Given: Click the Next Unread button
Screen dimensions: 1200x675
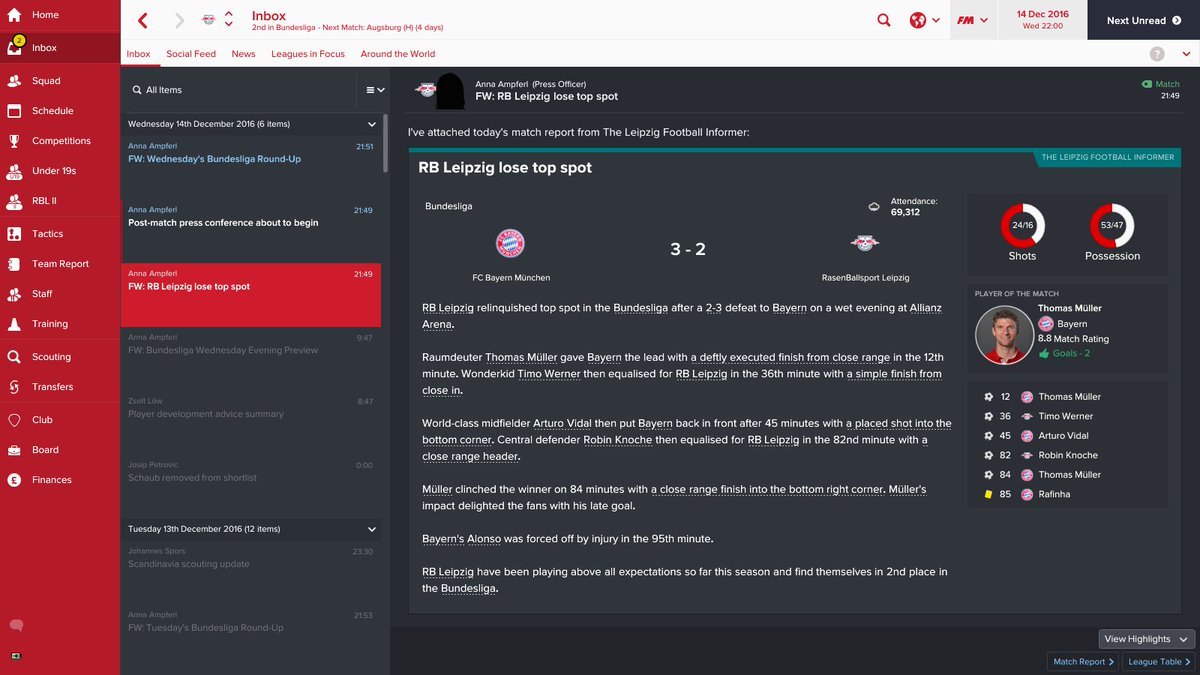Looking at the screenshot, I should (1143, 20).
